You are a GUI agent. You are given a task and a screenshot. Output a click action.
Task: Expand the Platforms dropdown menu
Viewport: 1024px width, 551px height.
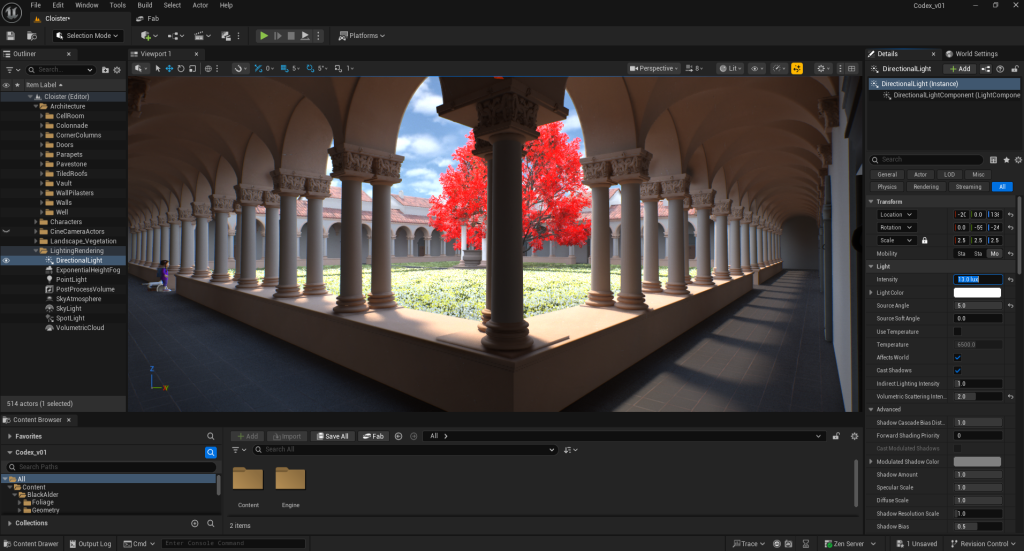point(362,36)
